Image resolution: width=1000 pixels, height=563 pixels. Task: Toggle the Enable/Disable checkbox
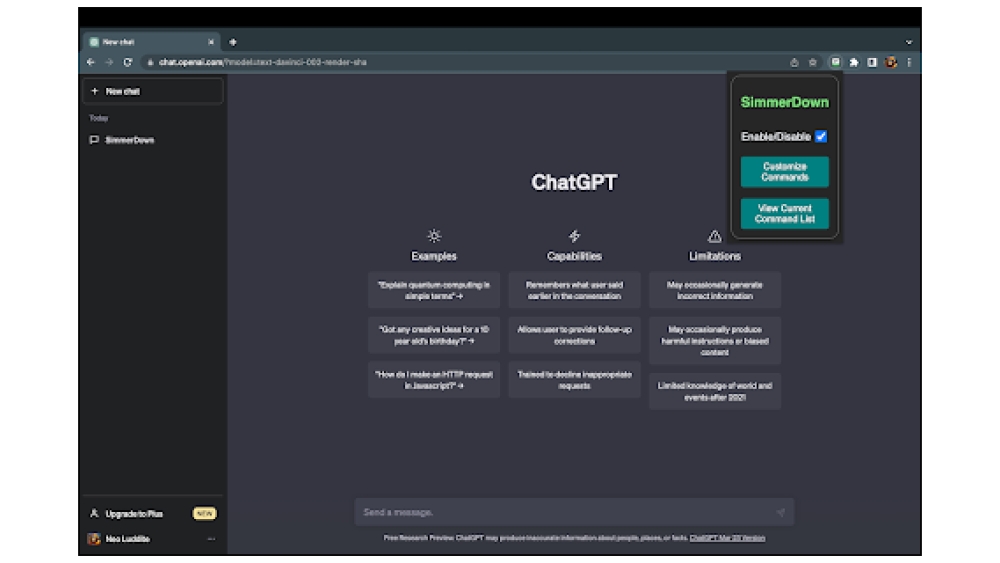(x=821, y=136)
